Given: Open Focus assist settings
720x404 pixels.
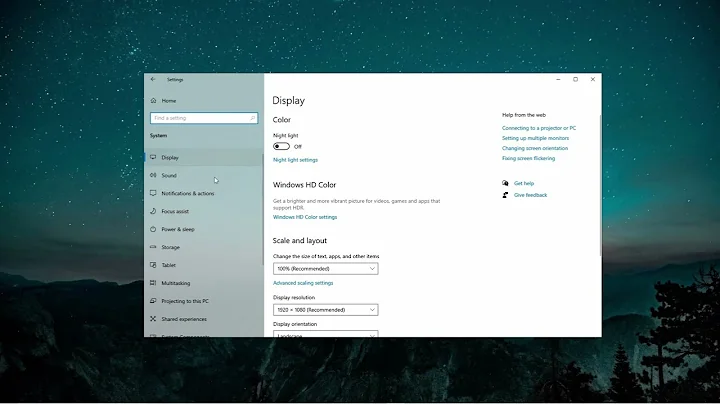Looking at the screenshot, I should tap(204, 211).
